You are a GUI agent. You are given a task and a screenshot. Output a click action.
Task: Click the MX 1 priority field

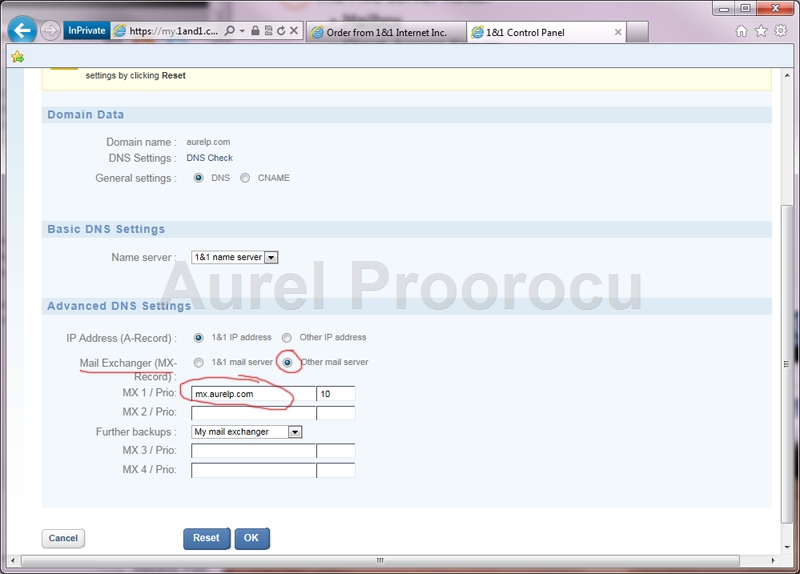(336, 394)
